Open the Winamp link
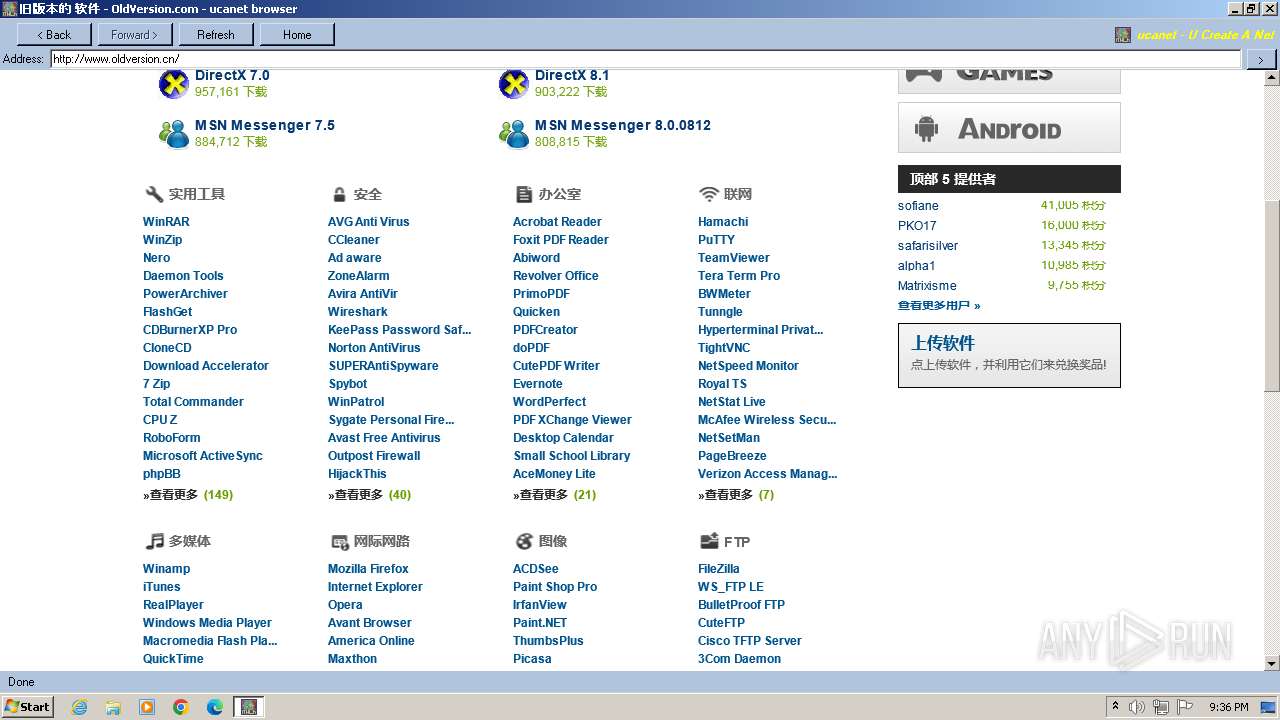1280x720 pixels. (x=167, y=569)
